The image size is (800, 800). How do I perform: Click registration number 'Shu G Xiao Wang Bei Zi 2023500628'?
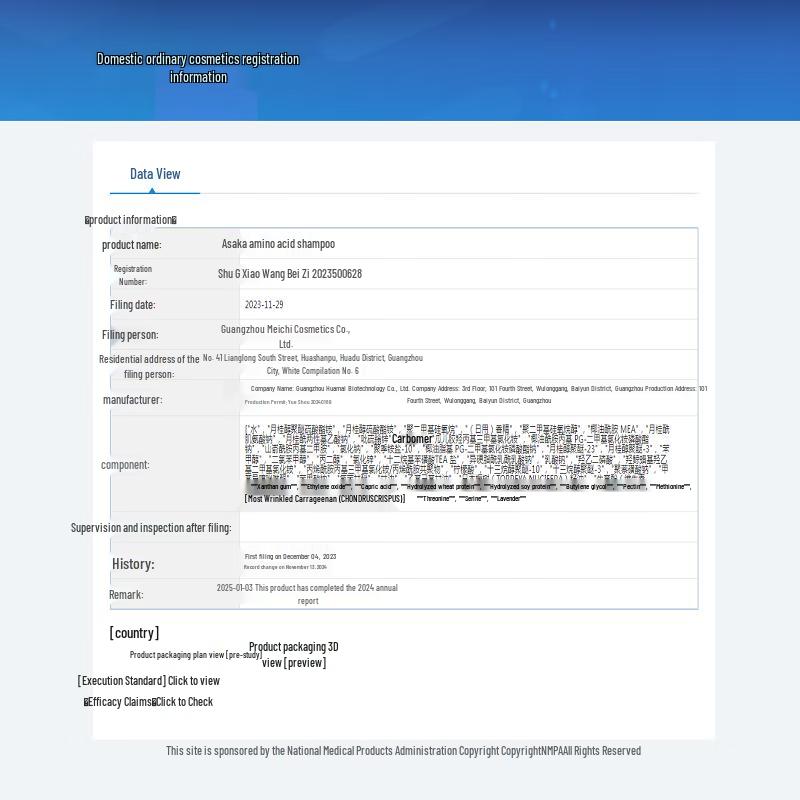290,274
